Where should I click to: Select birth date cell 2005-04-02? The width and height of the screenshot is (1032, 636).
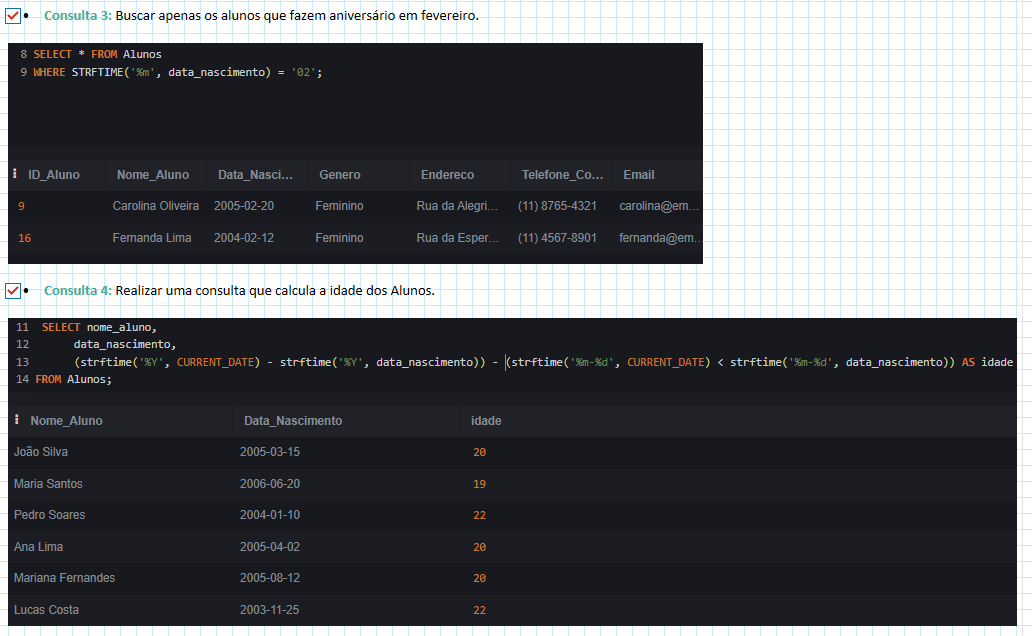pos(270,546)
